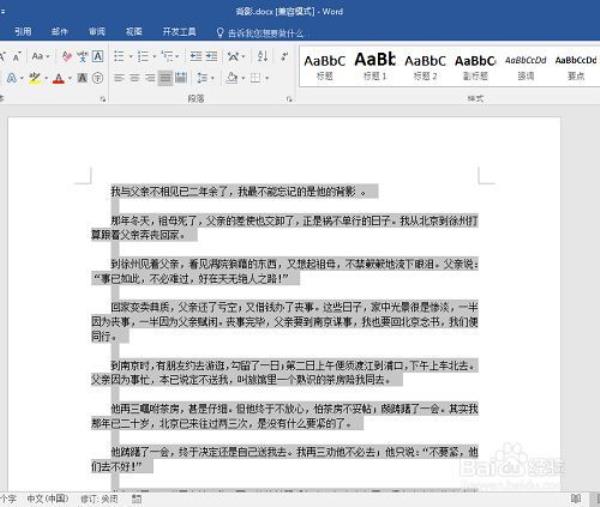The height and width of the screenshot is (507, 600).
Task: Click language indicator 中文(中国) in status bar
Action: tap(47, 499)
